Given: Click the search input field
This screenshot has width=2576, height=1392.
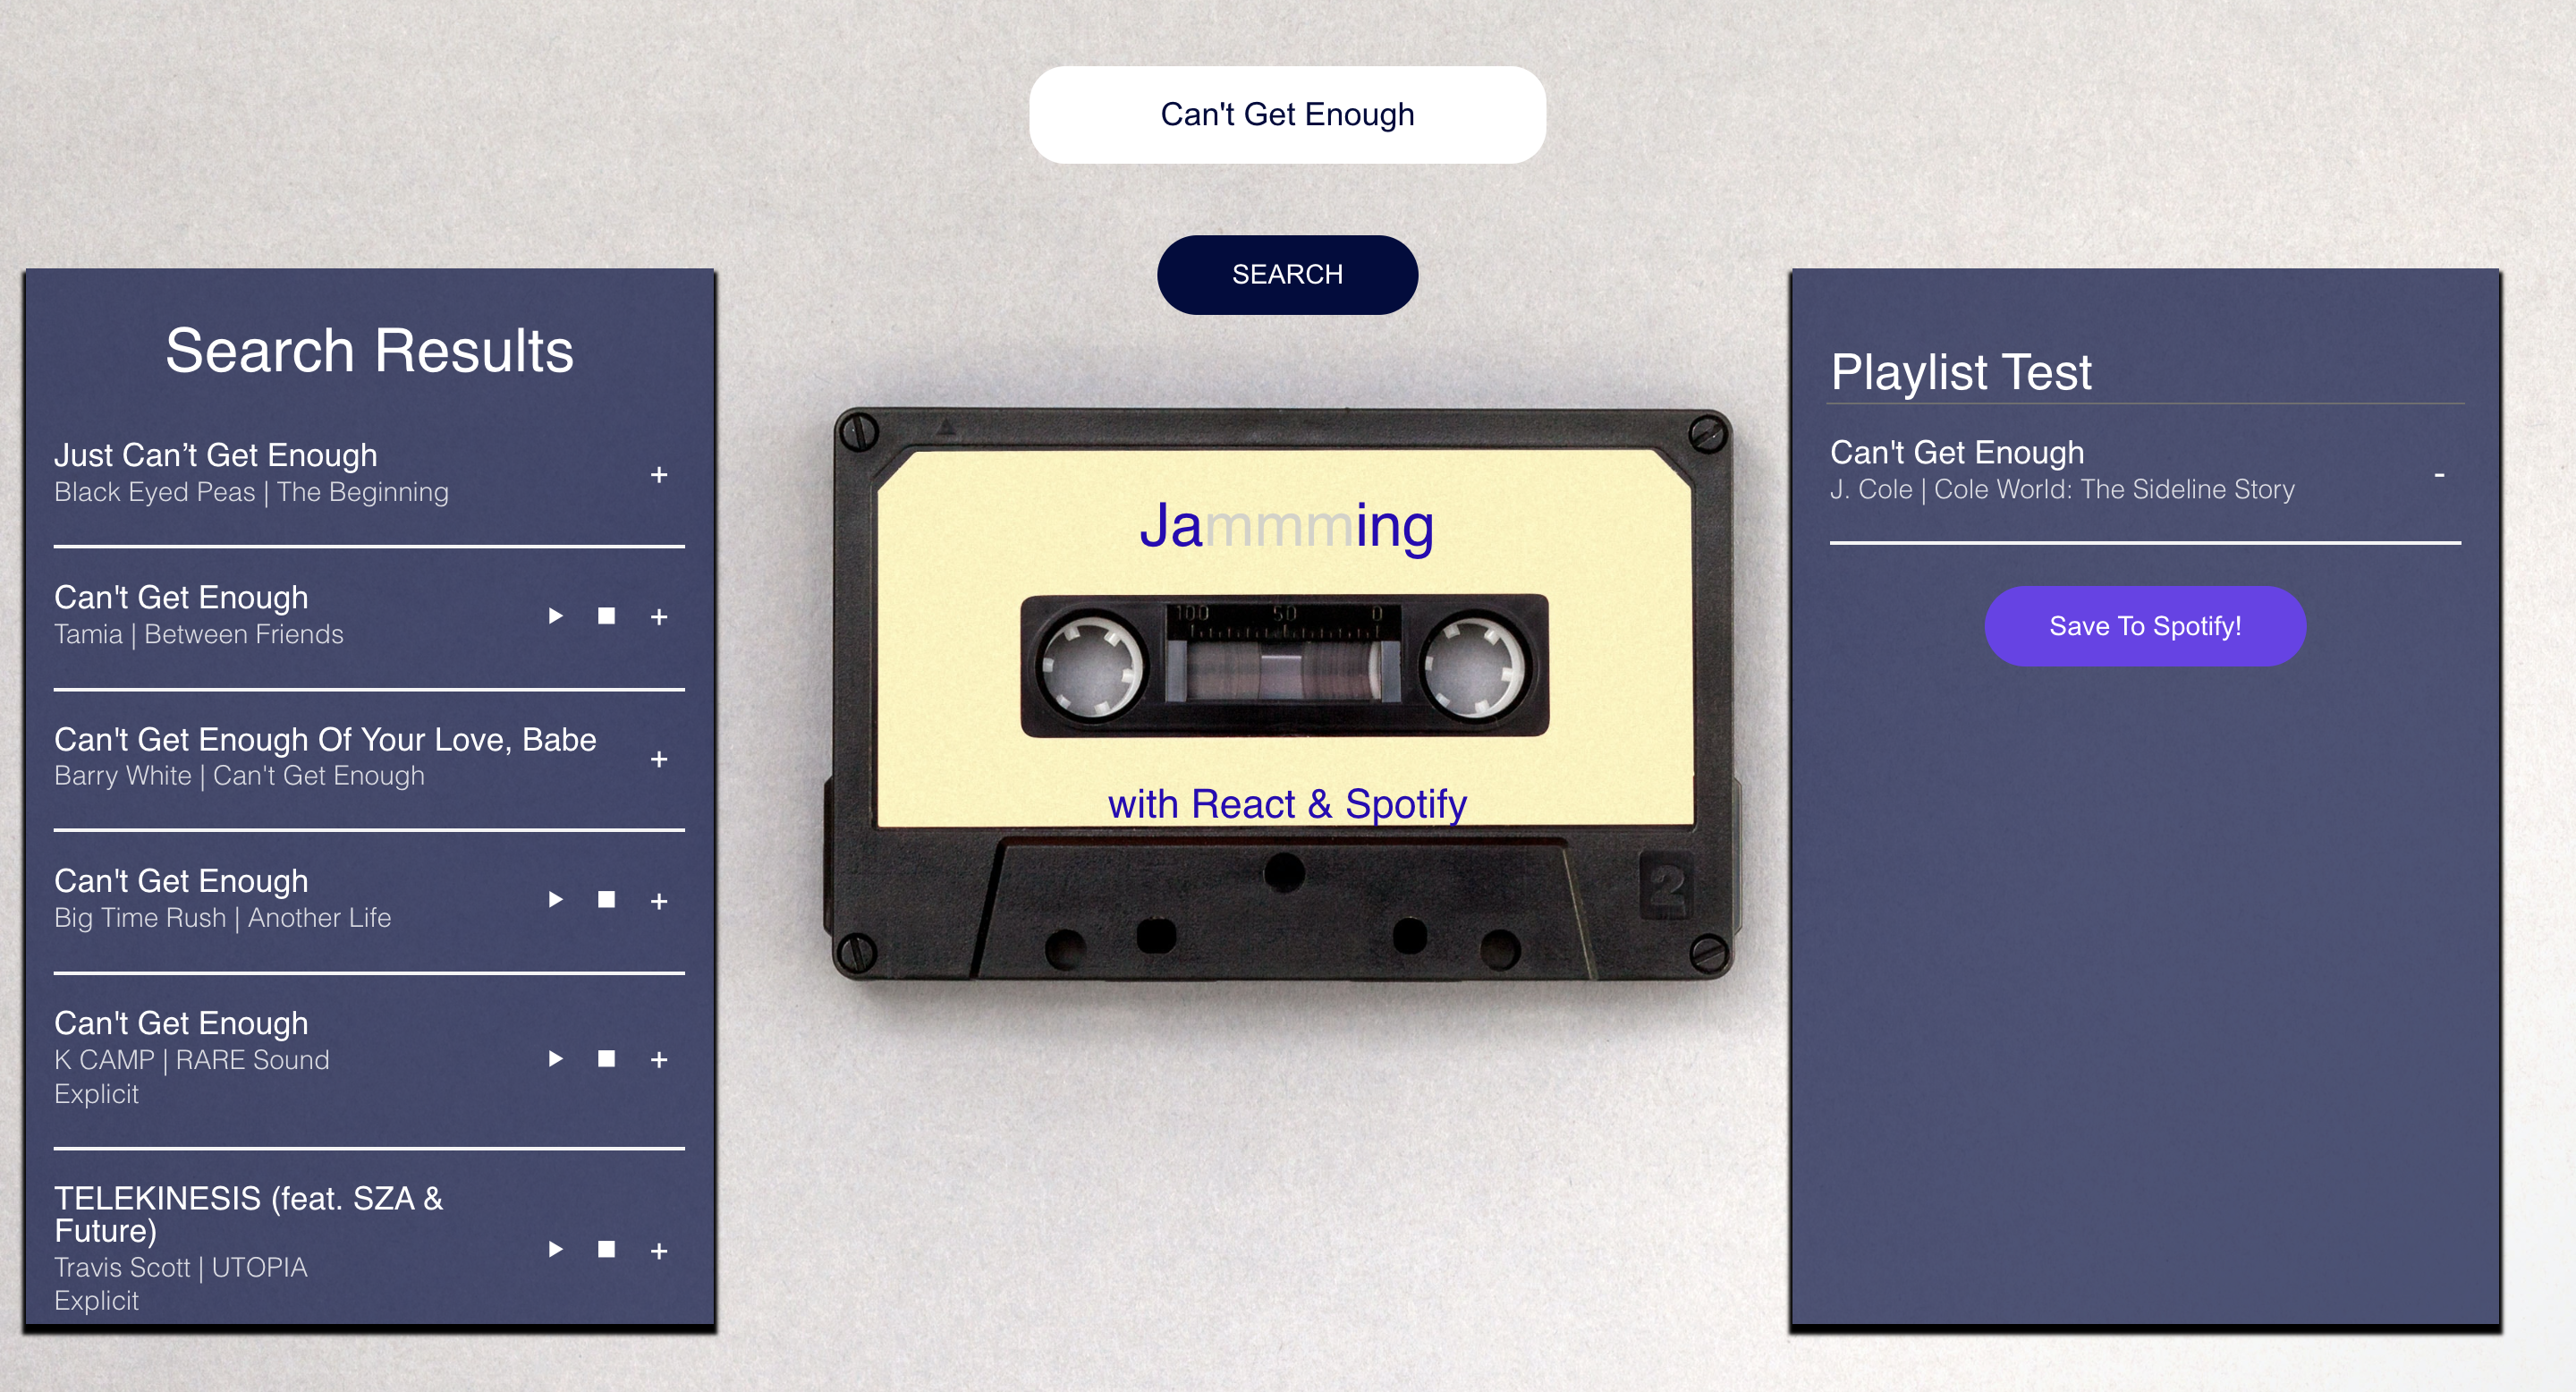Looking at the screenshot, I should coord(1287,113).
